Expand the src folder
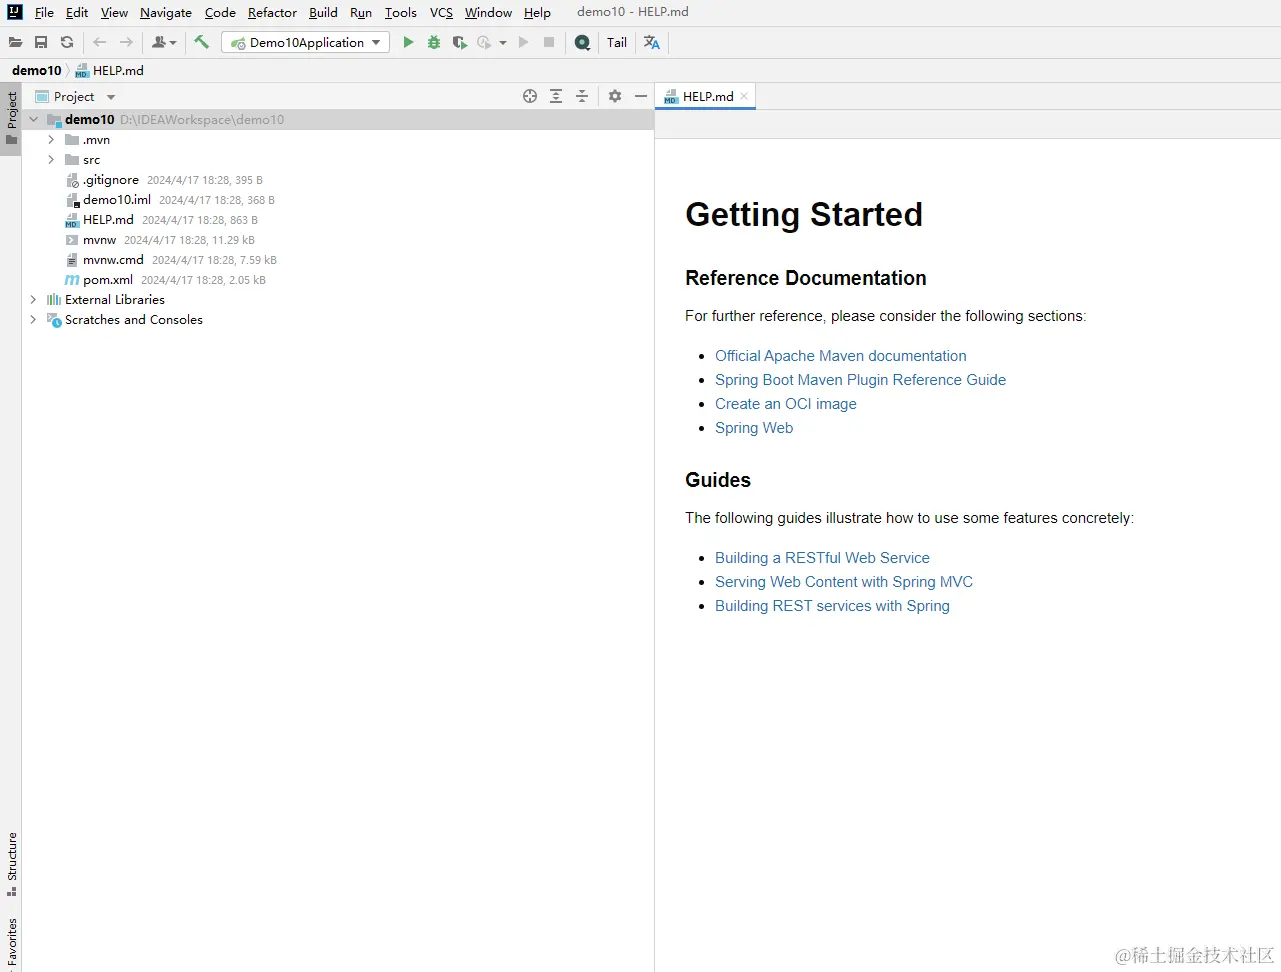 [51, 160]
